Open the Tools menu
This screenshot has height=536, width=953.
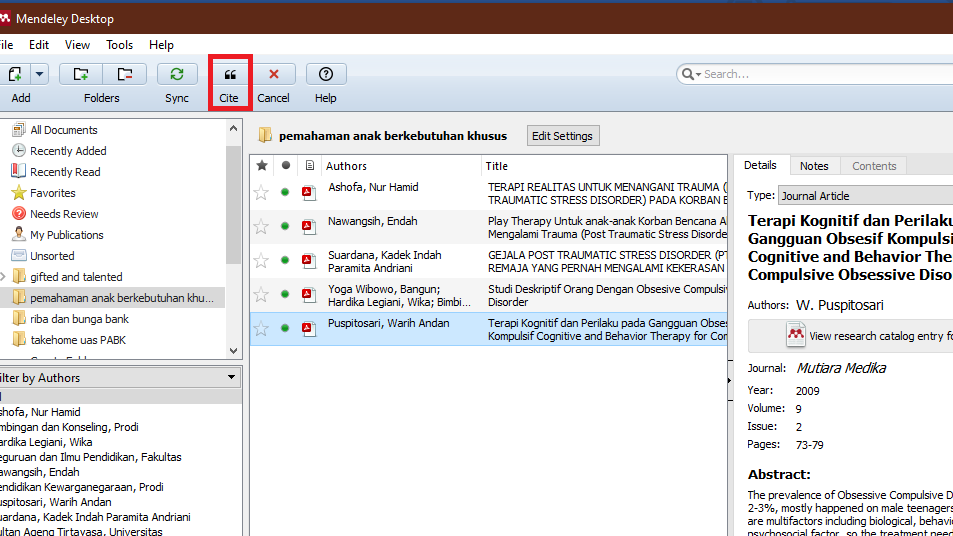pyautogui.click(x=119, y=45)
